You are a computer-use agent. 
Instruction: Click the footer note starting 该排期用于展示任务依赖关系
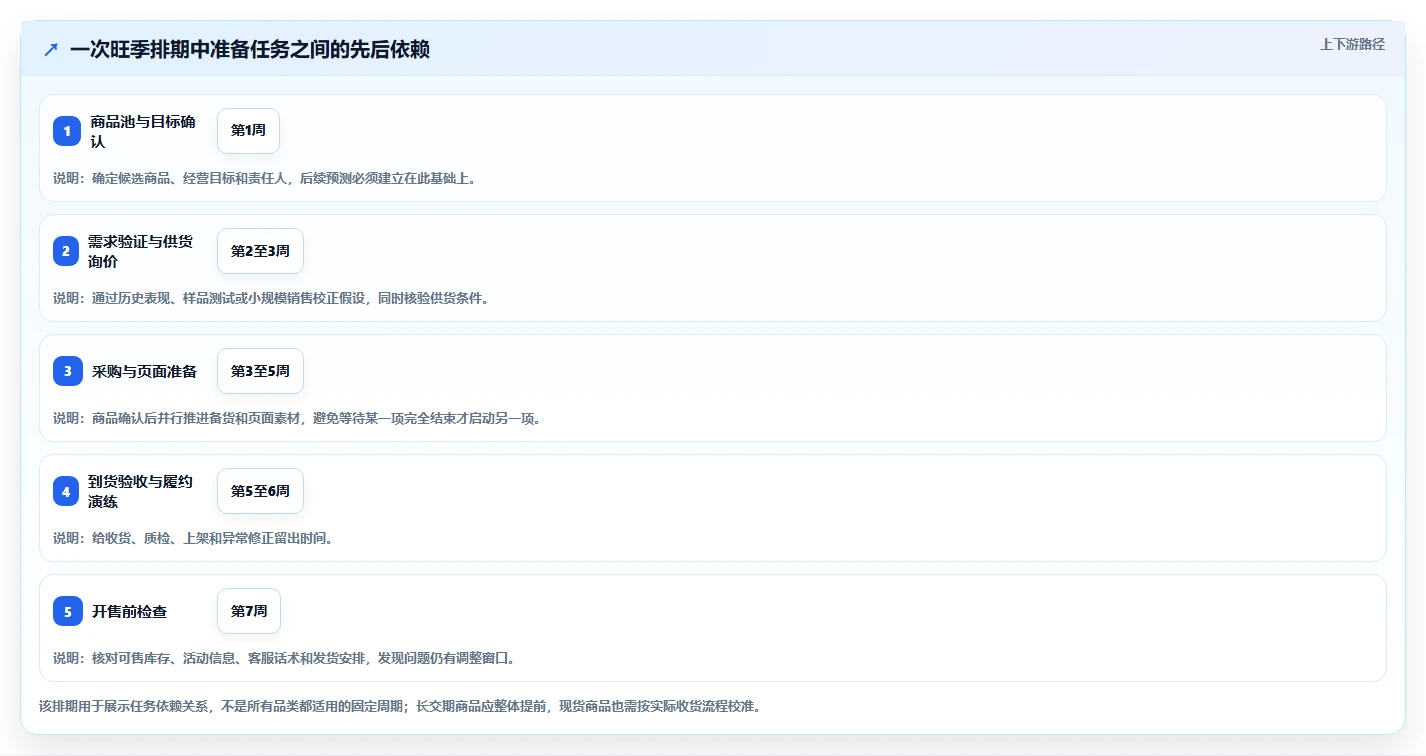point(400,706)
